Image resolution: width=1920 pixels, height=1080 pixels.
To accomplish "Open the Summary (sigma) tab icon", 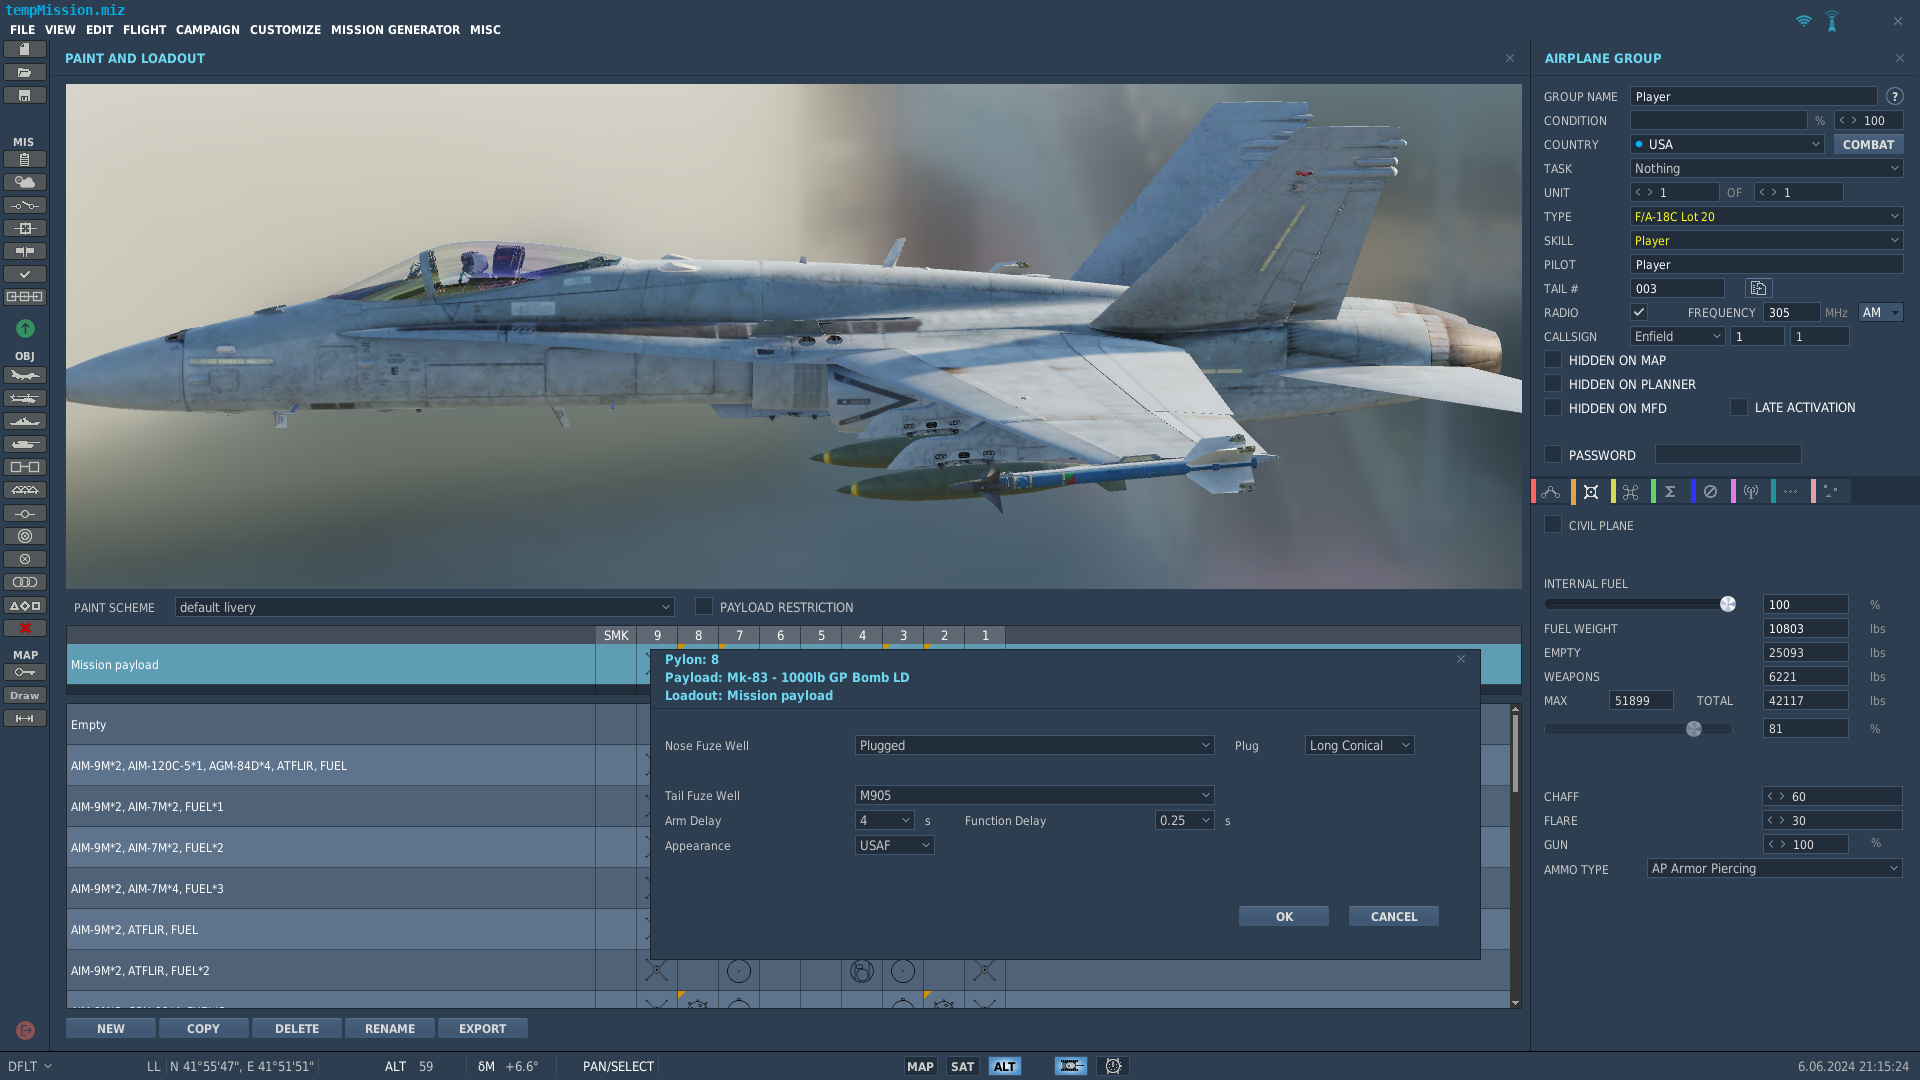I will tap(1670, 492).
